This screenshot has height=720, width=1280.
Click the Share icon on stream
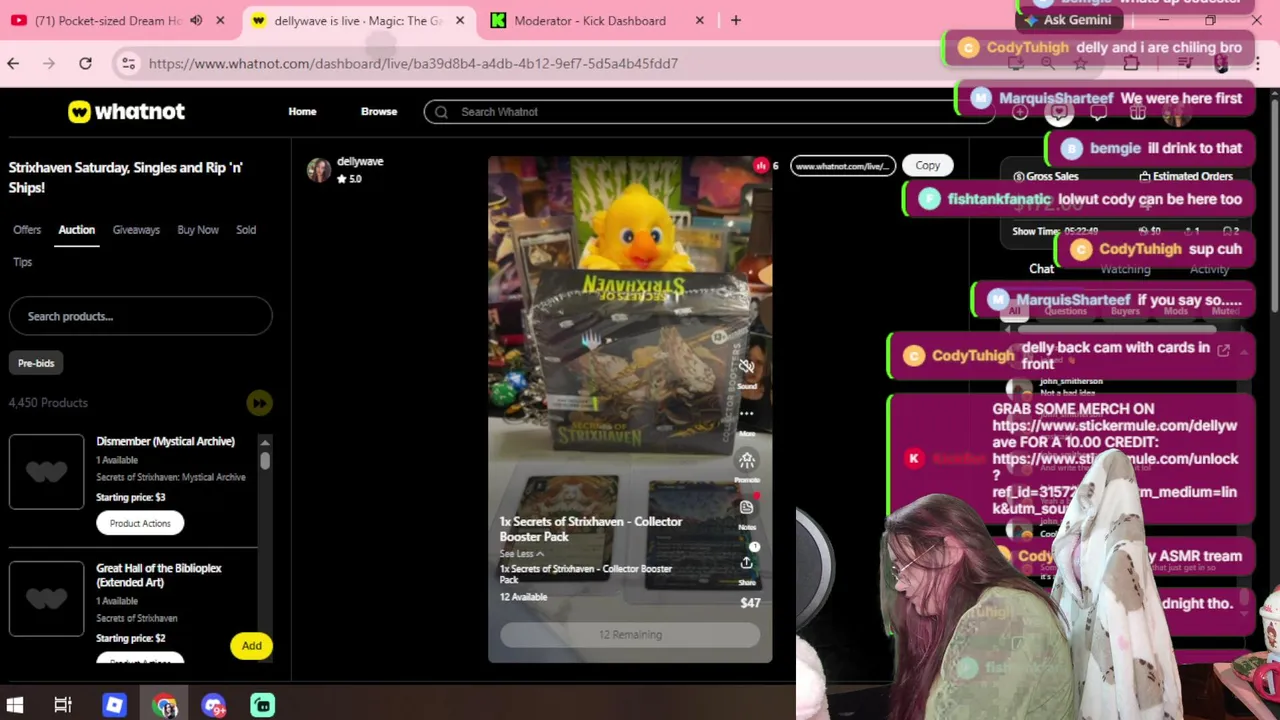coord(747,564)
